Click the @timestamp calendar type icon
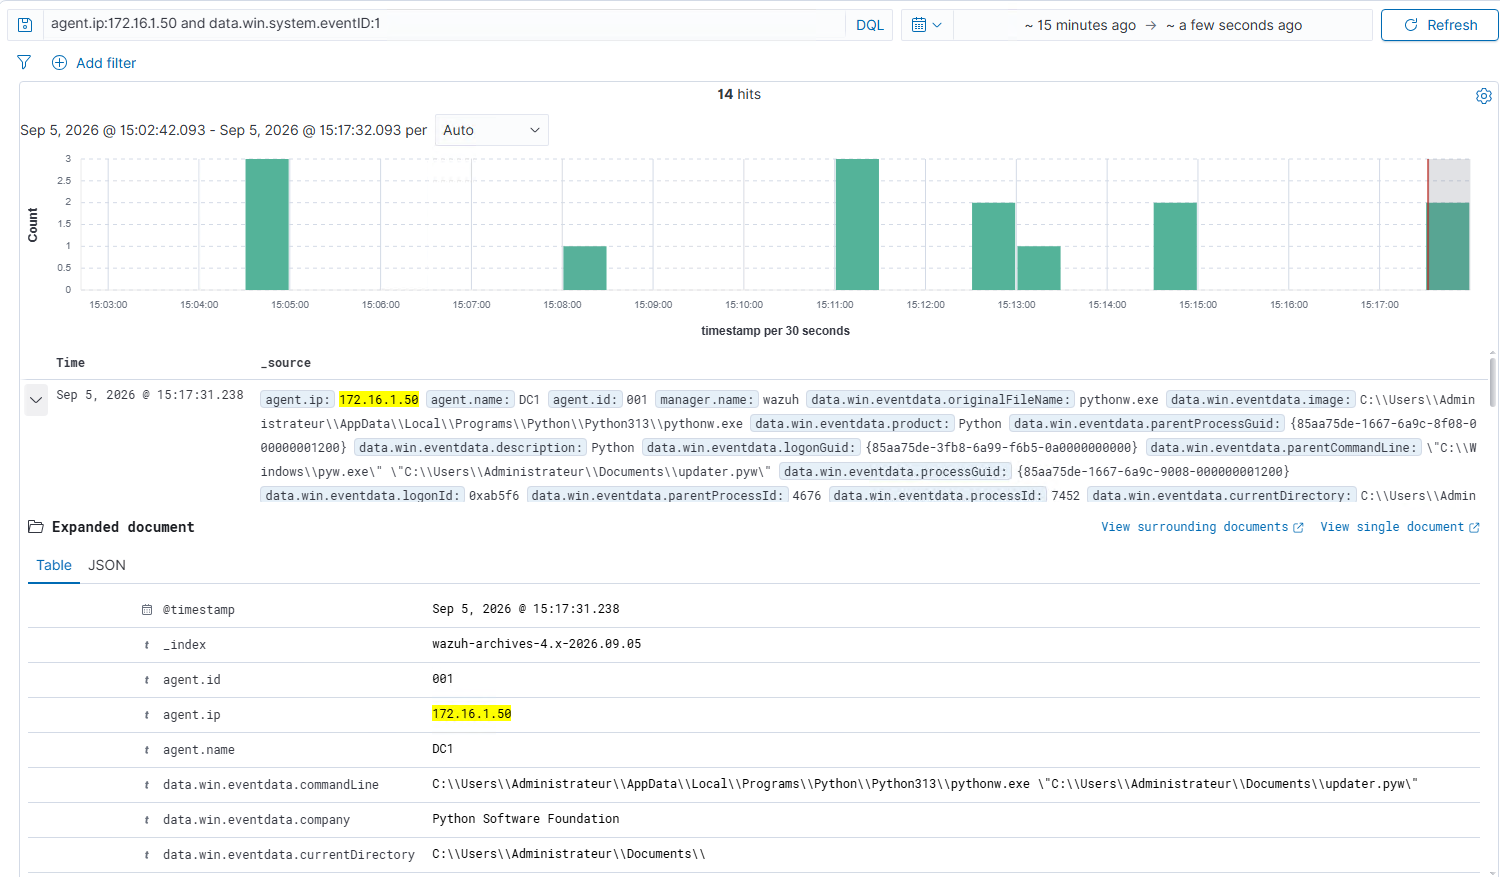 tap(147, 610)
